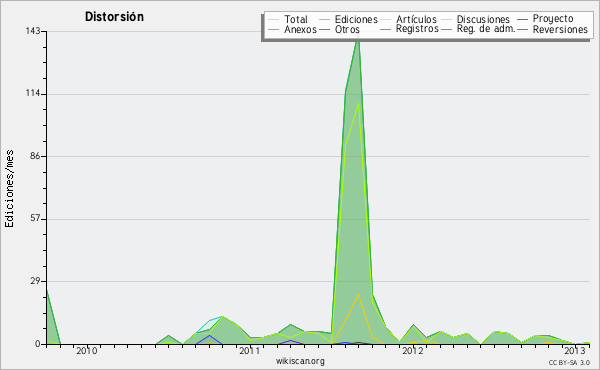600x370 pixels.
Task: Click the Anexos legend label
Action: click(300, 29)
